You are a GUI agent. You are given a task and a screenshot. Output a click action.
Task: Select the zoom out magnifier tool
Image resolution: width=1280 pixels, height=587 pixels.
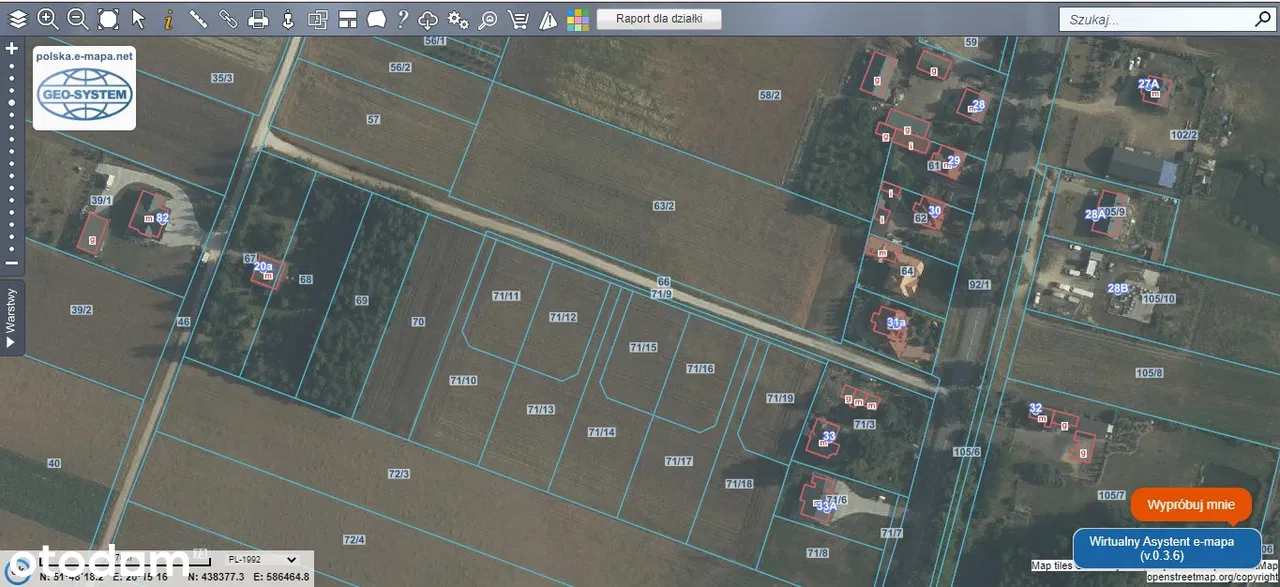pos(77,18)
